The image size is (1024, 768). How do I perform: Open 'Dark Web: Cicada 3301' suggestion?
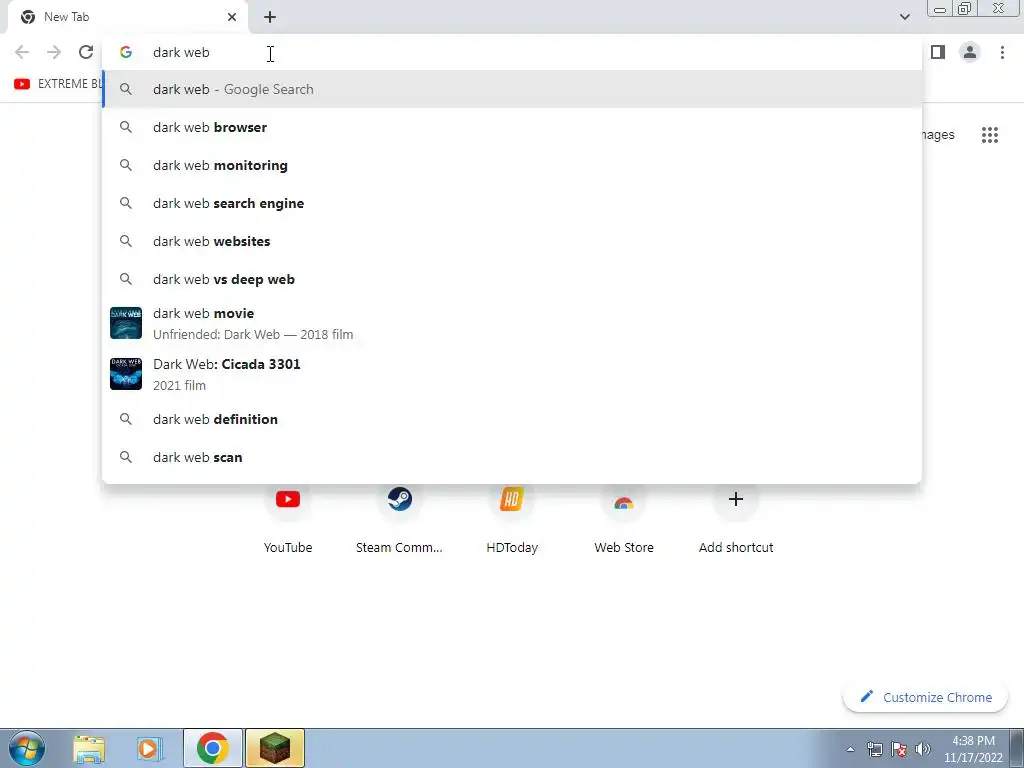512,374
